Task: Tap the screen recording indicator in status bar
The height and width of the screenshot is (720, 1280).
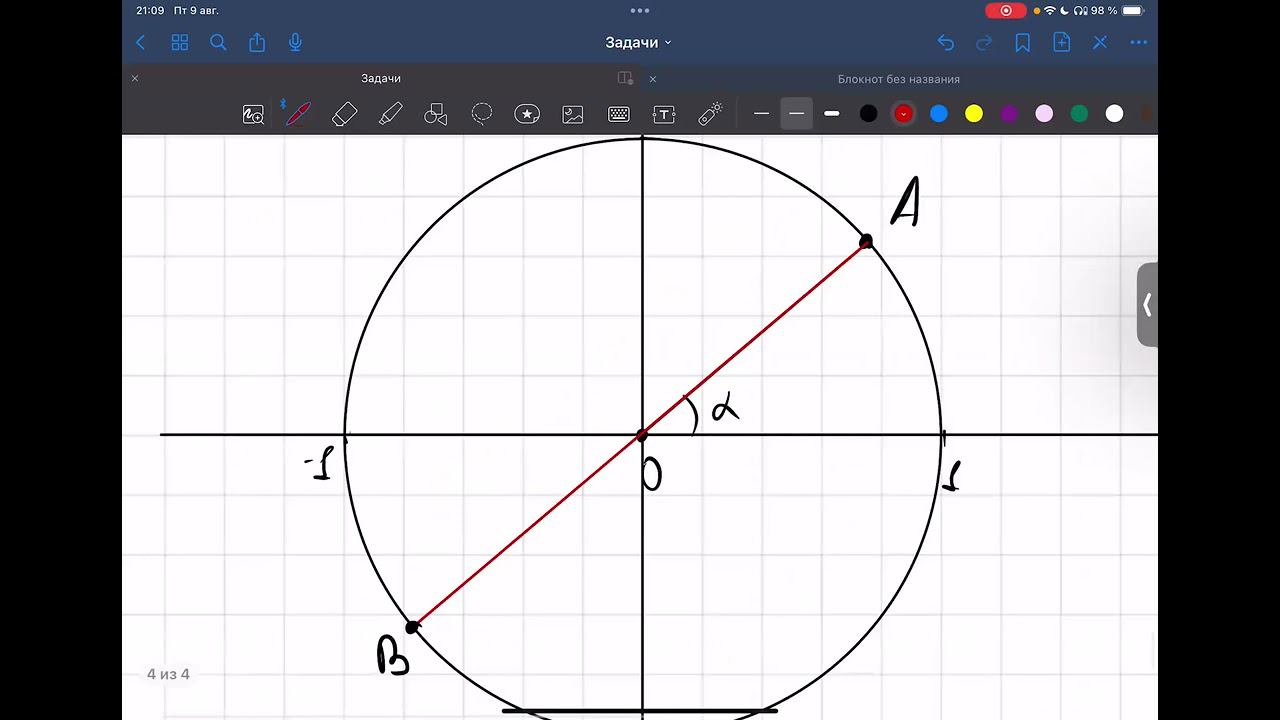Action: (1006, 11)
